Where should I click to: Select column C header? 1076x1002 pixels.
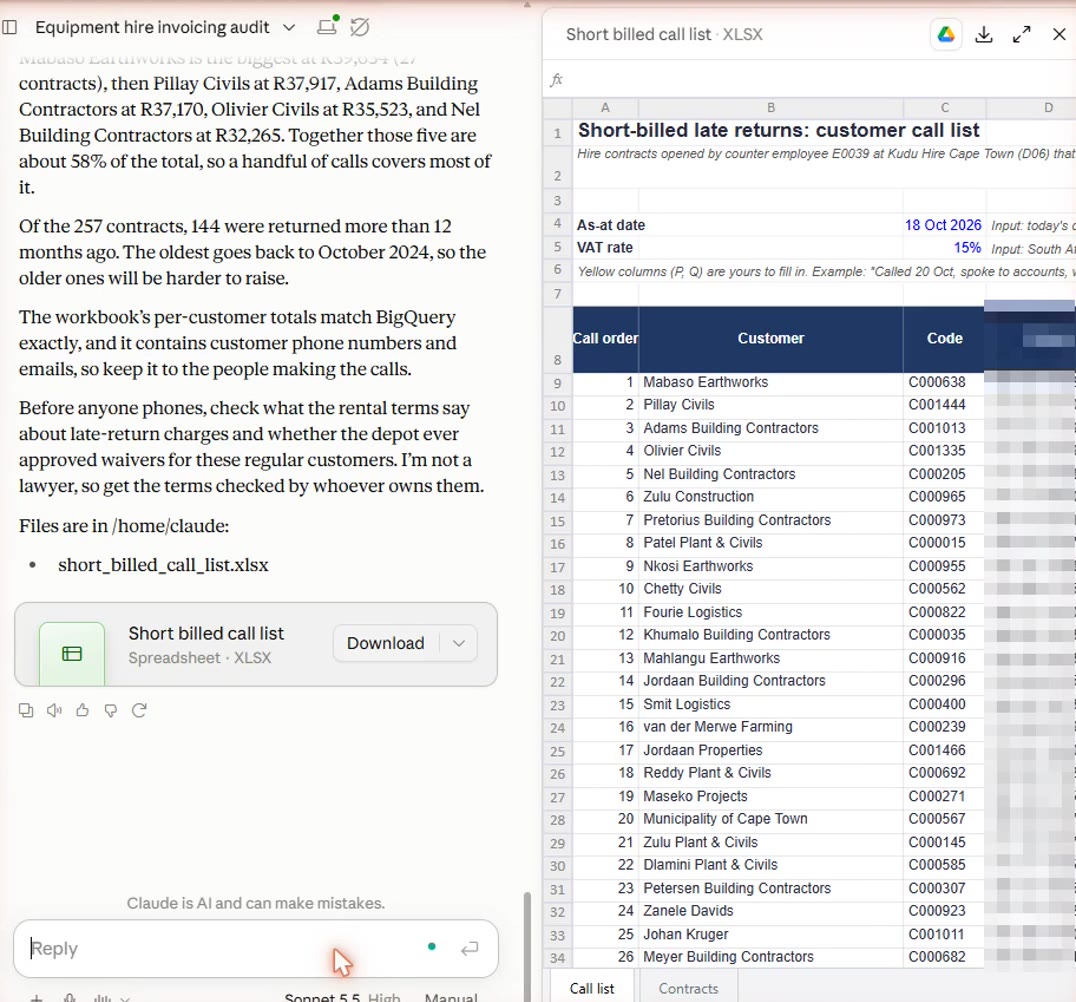(944, 108)
